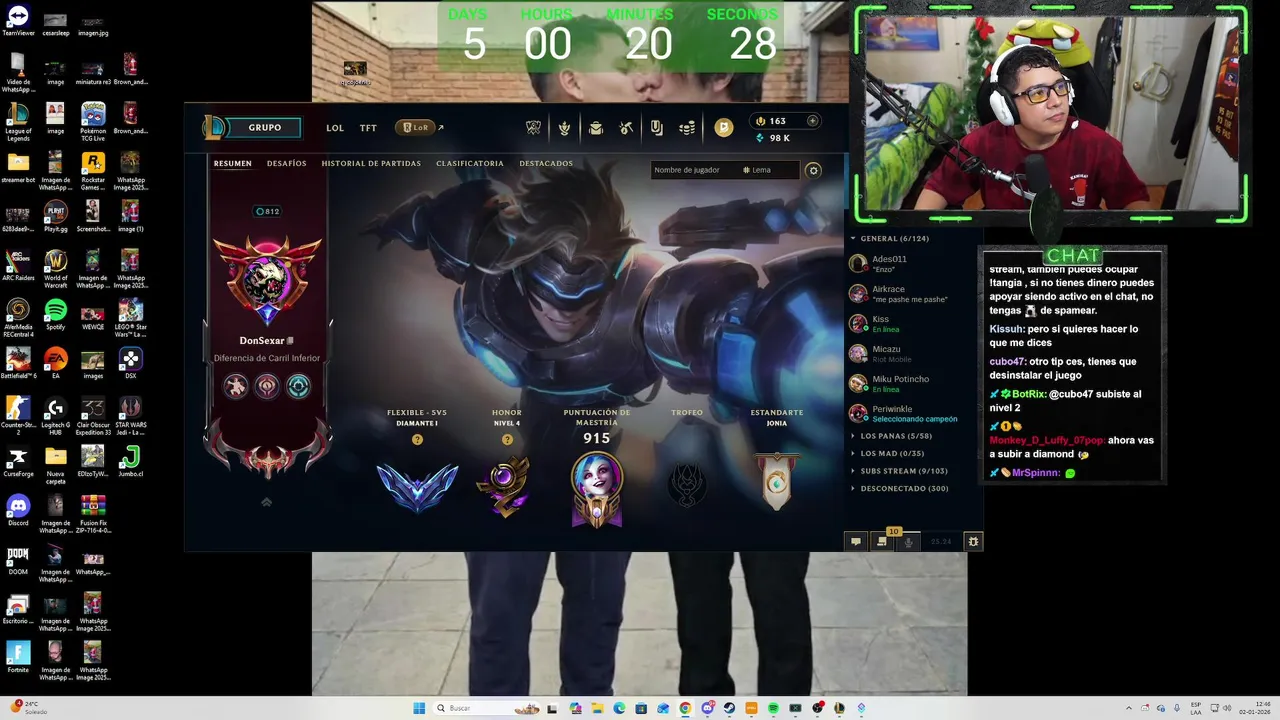Click the plus button next to 163 RP
The height and width of the screenshot is (720, 1280).
[812, 121]
